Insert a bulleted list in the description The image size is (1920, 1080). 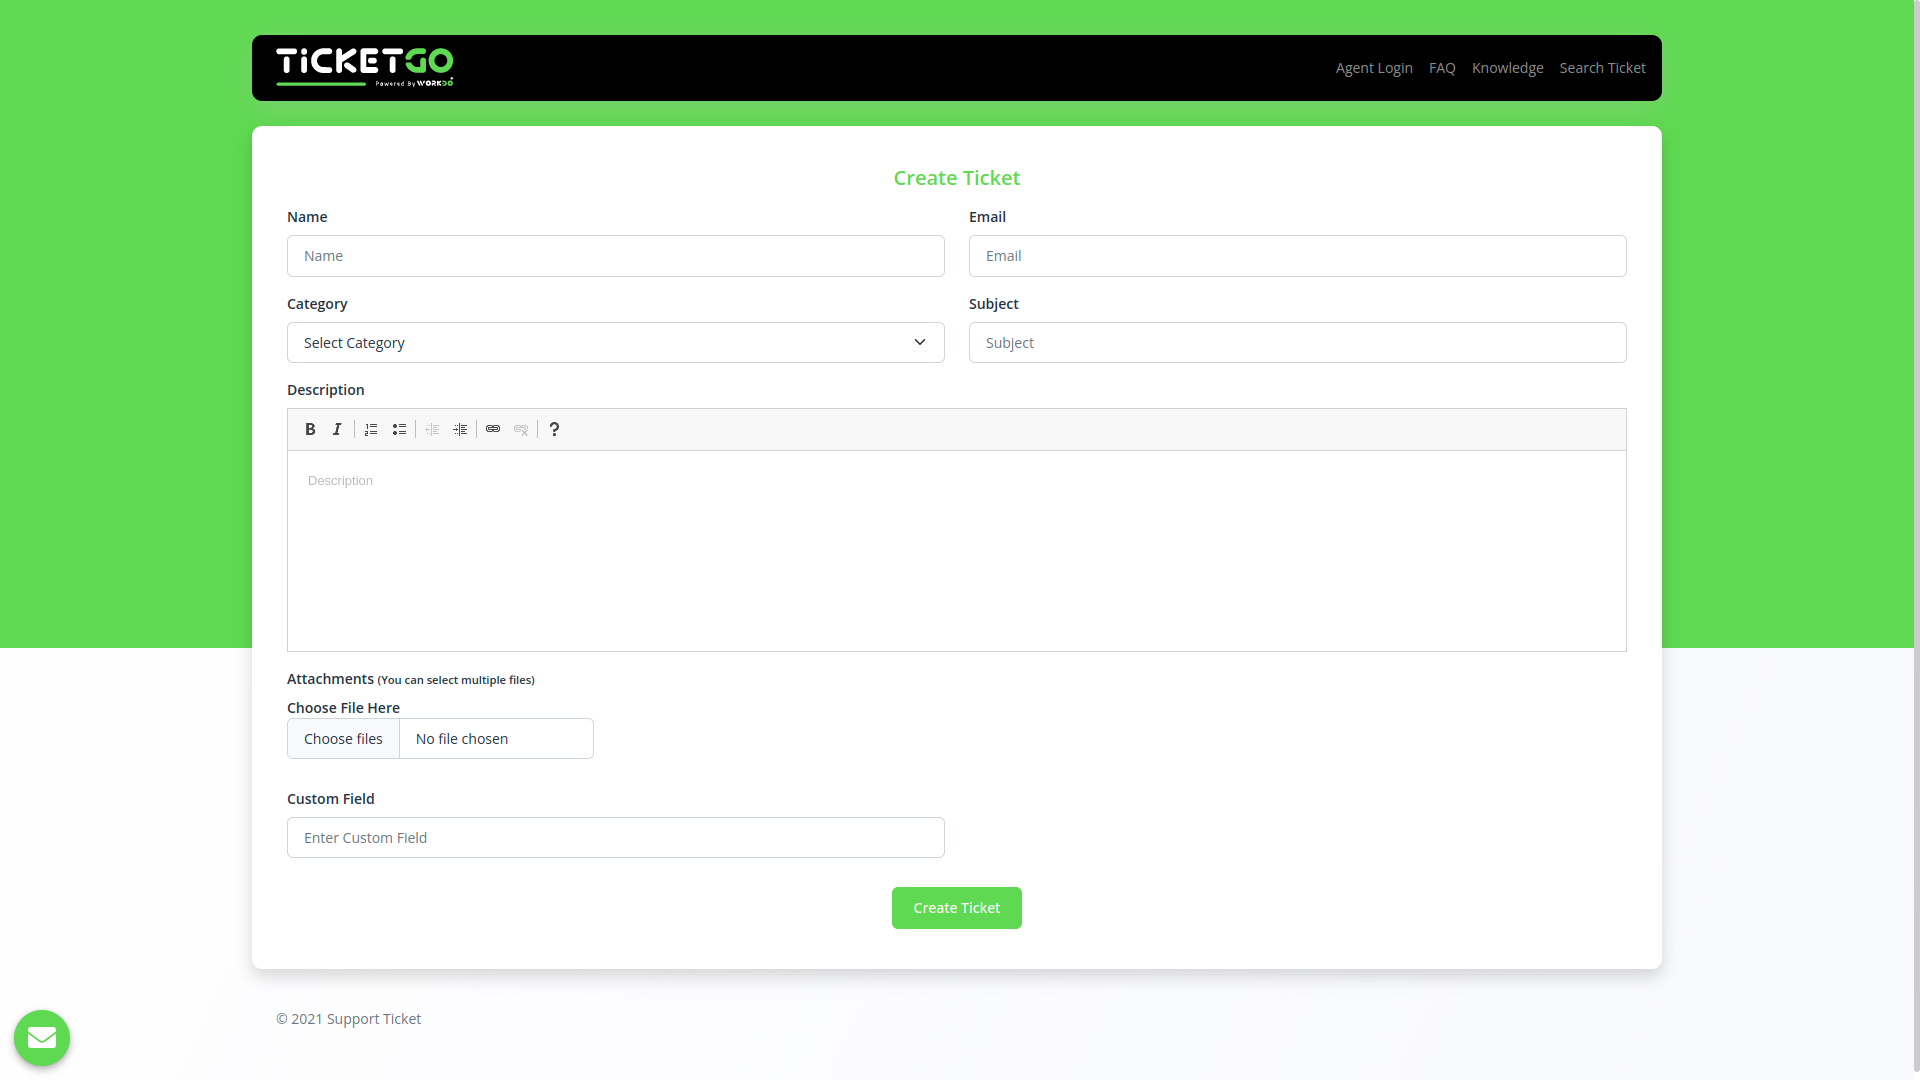click(399, 429)
